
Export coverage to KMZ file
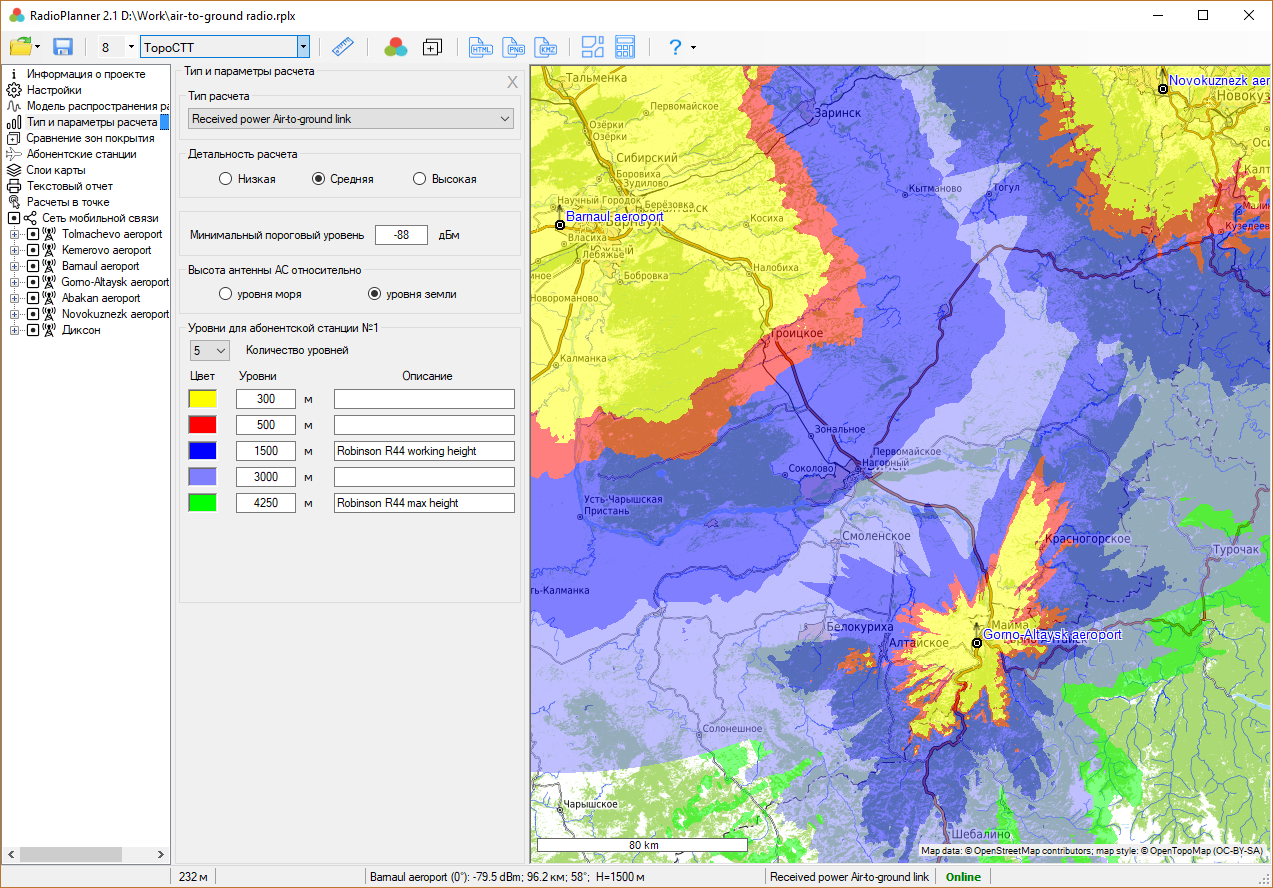[x=547, y=47]
